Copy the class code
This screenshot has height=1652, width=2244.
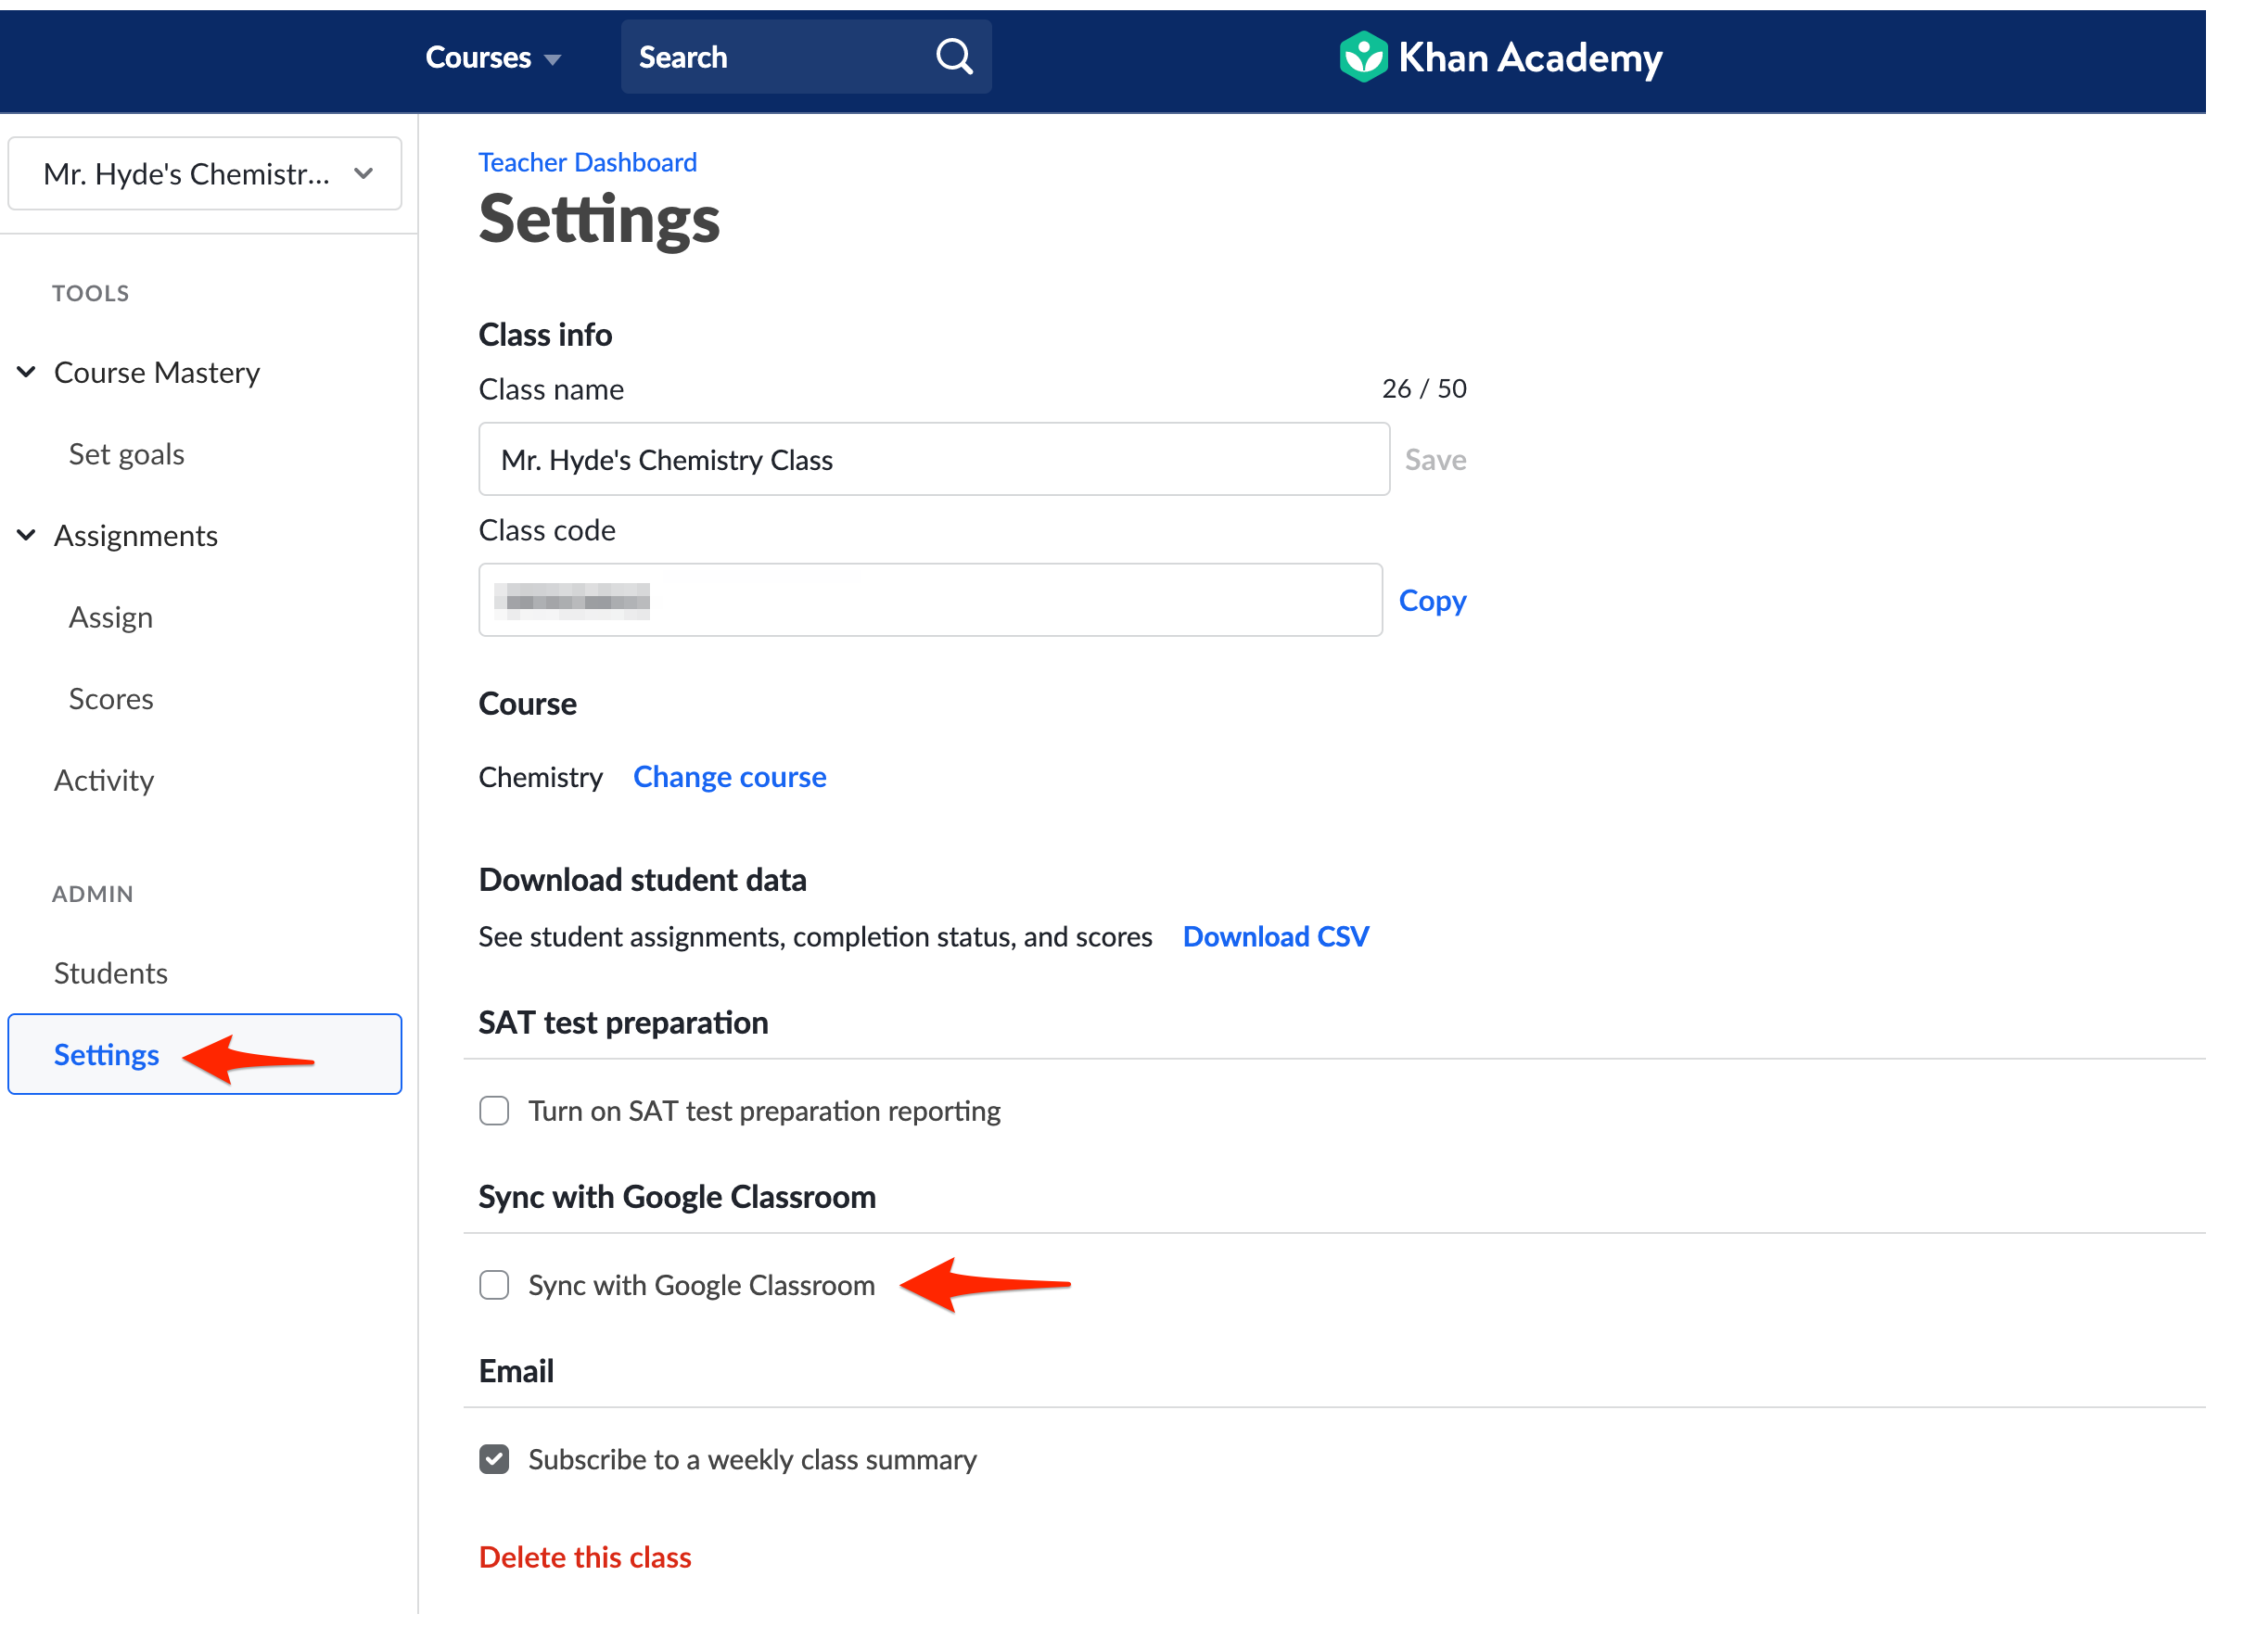pyautogui.click(x=1432, y=600)
